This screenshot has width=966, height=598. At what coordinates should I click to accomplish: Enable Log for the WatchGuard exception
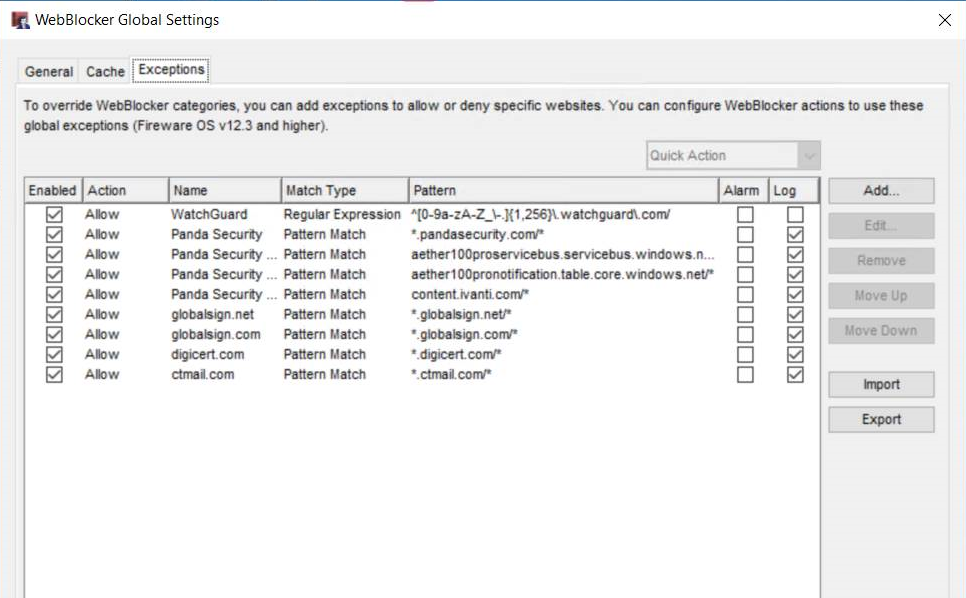point(795,213)
